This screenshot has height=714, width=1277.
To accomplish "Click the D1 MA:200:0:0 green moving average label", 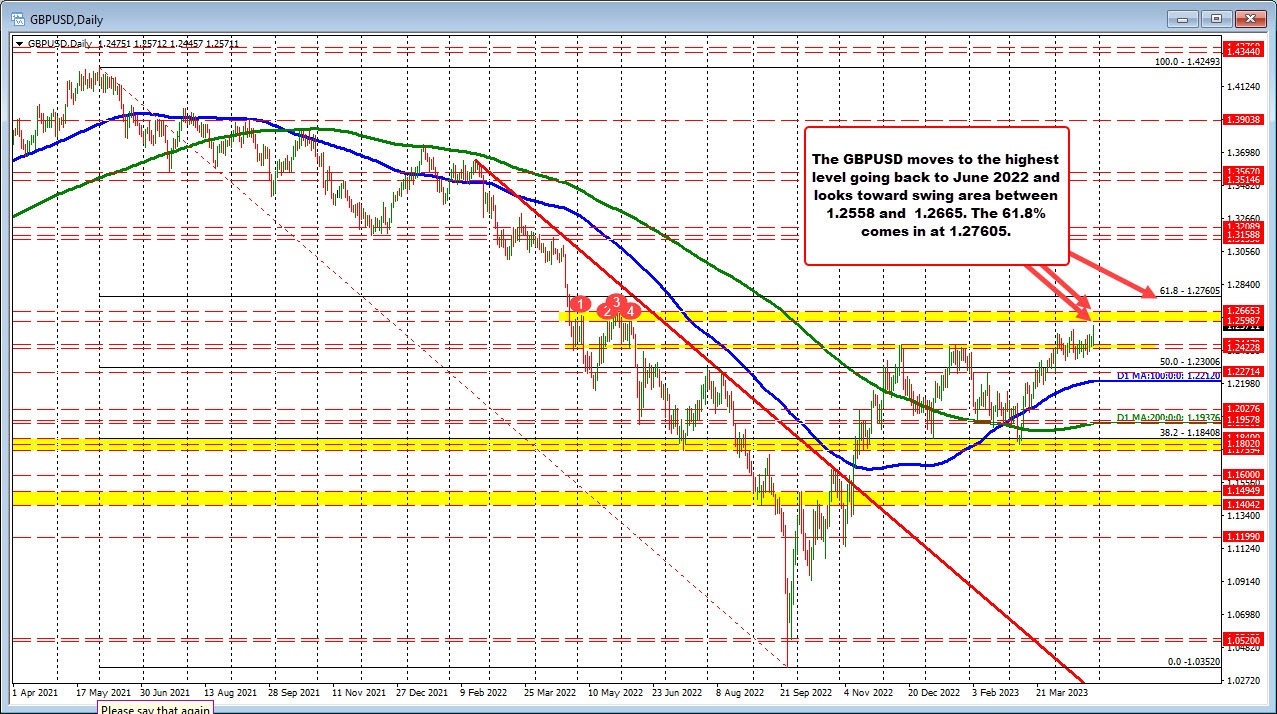I will coord(1168,417).
